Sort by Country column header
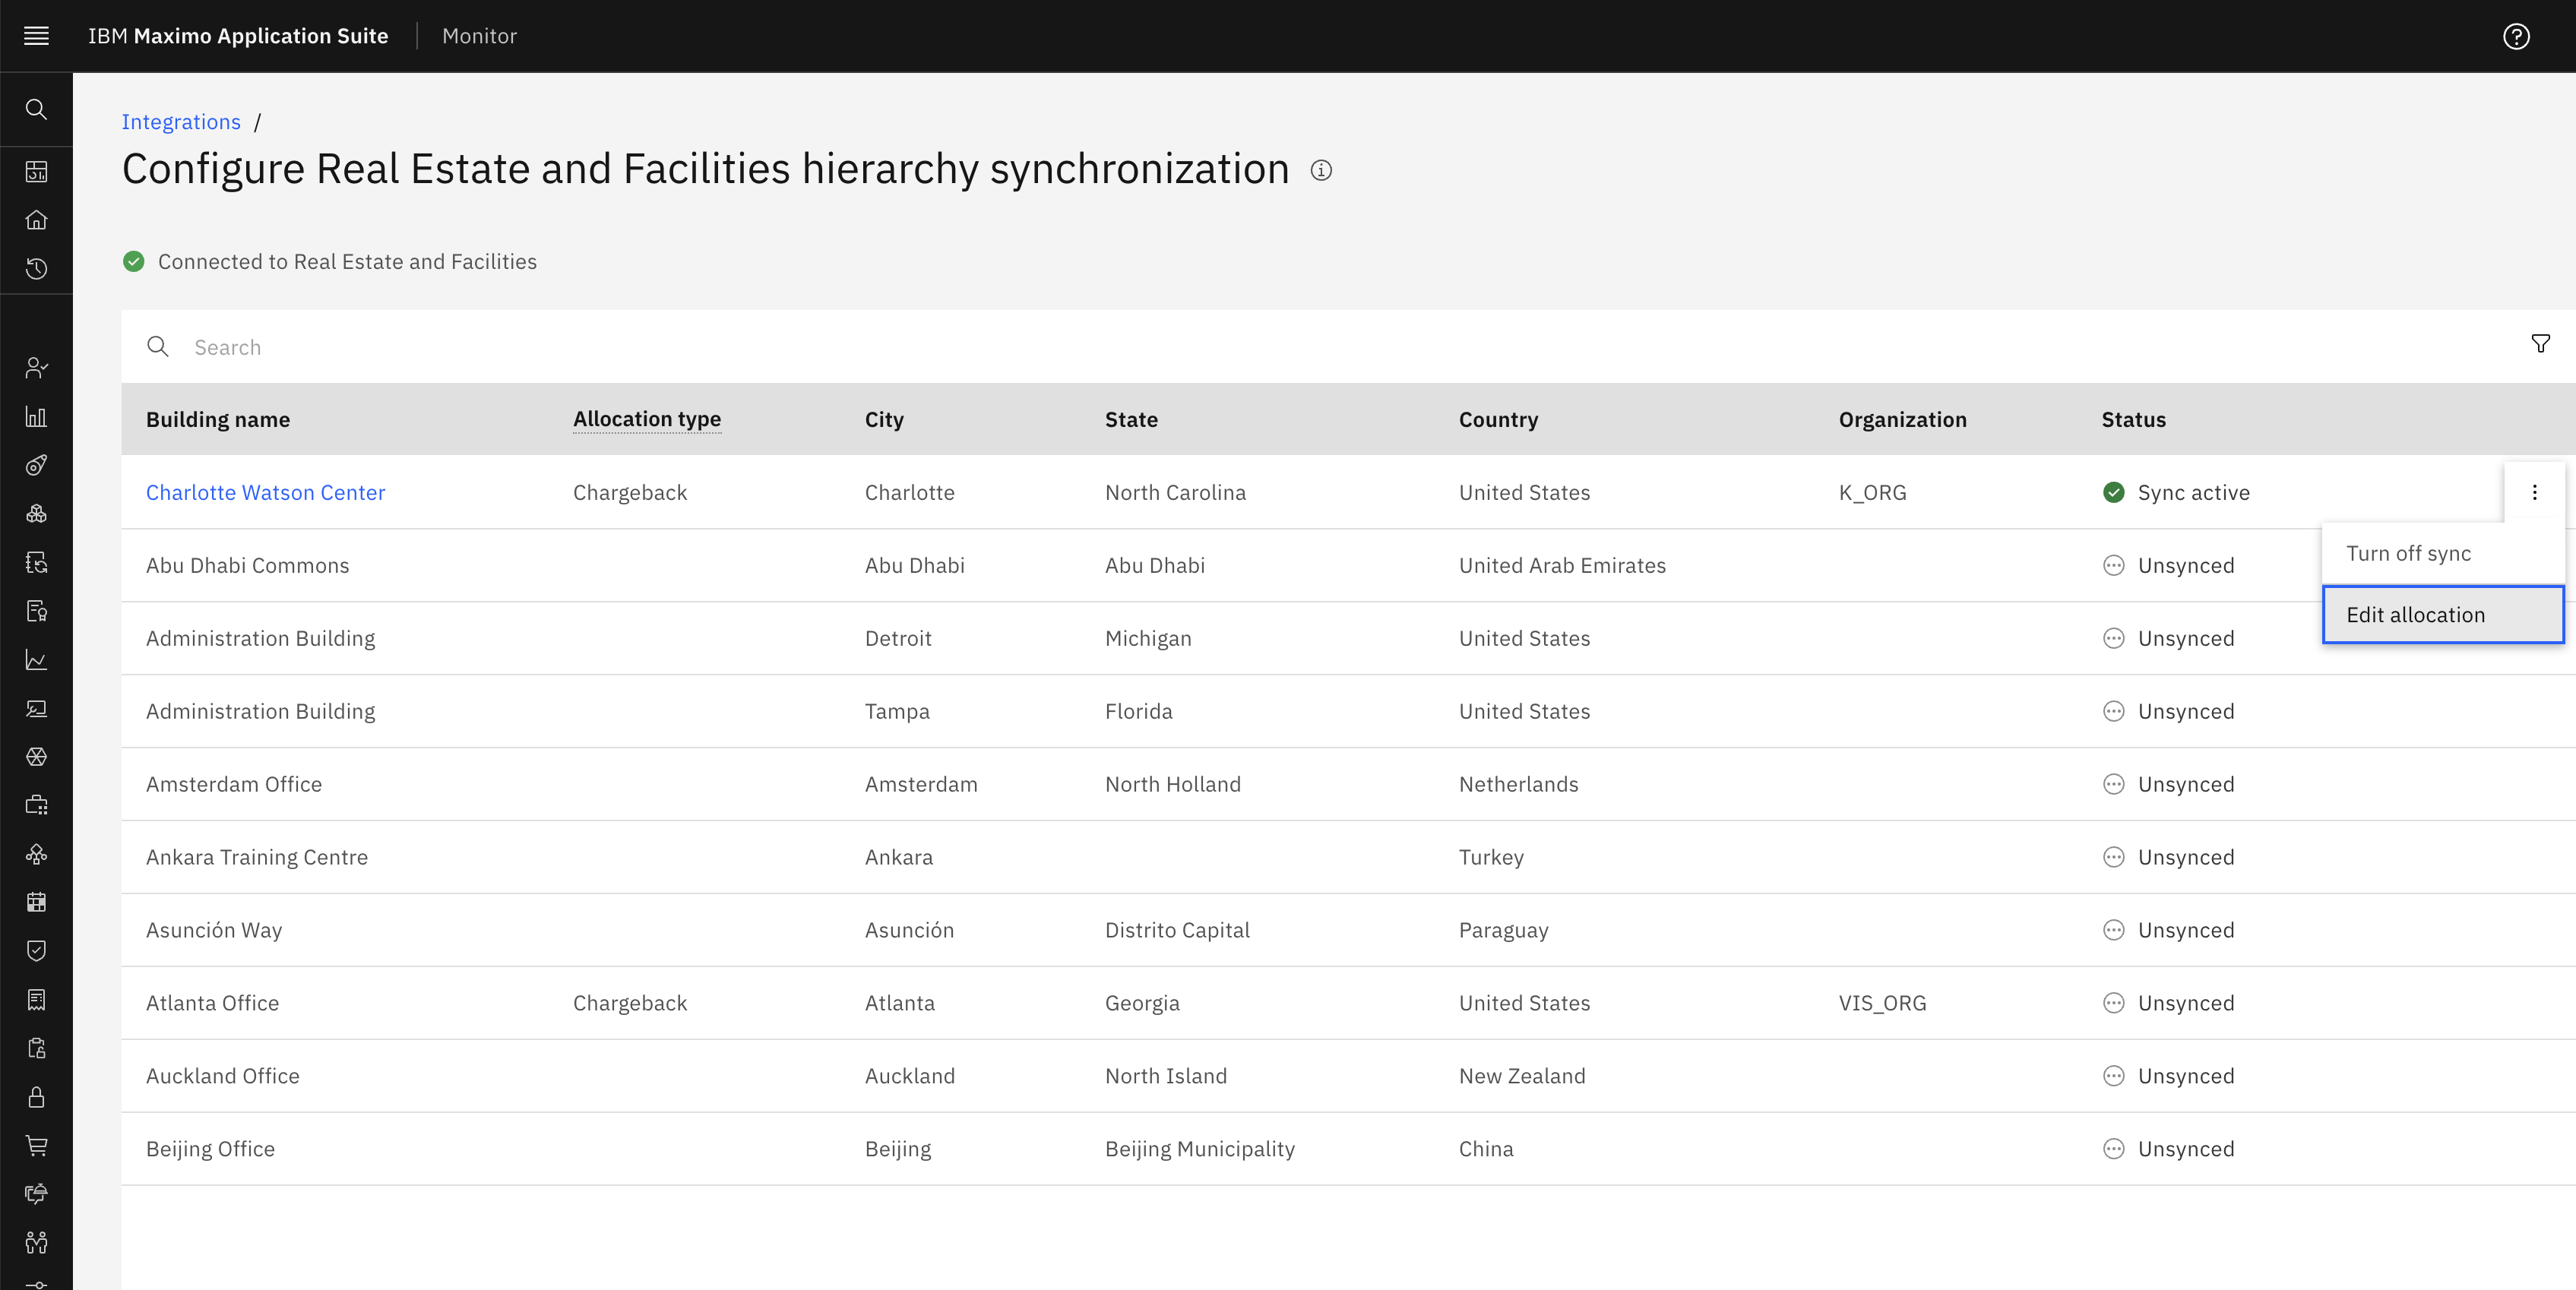Image resolution: width=2576 pixels, height=1290 pixels. pyautogui.click(x=1498, y=420)
